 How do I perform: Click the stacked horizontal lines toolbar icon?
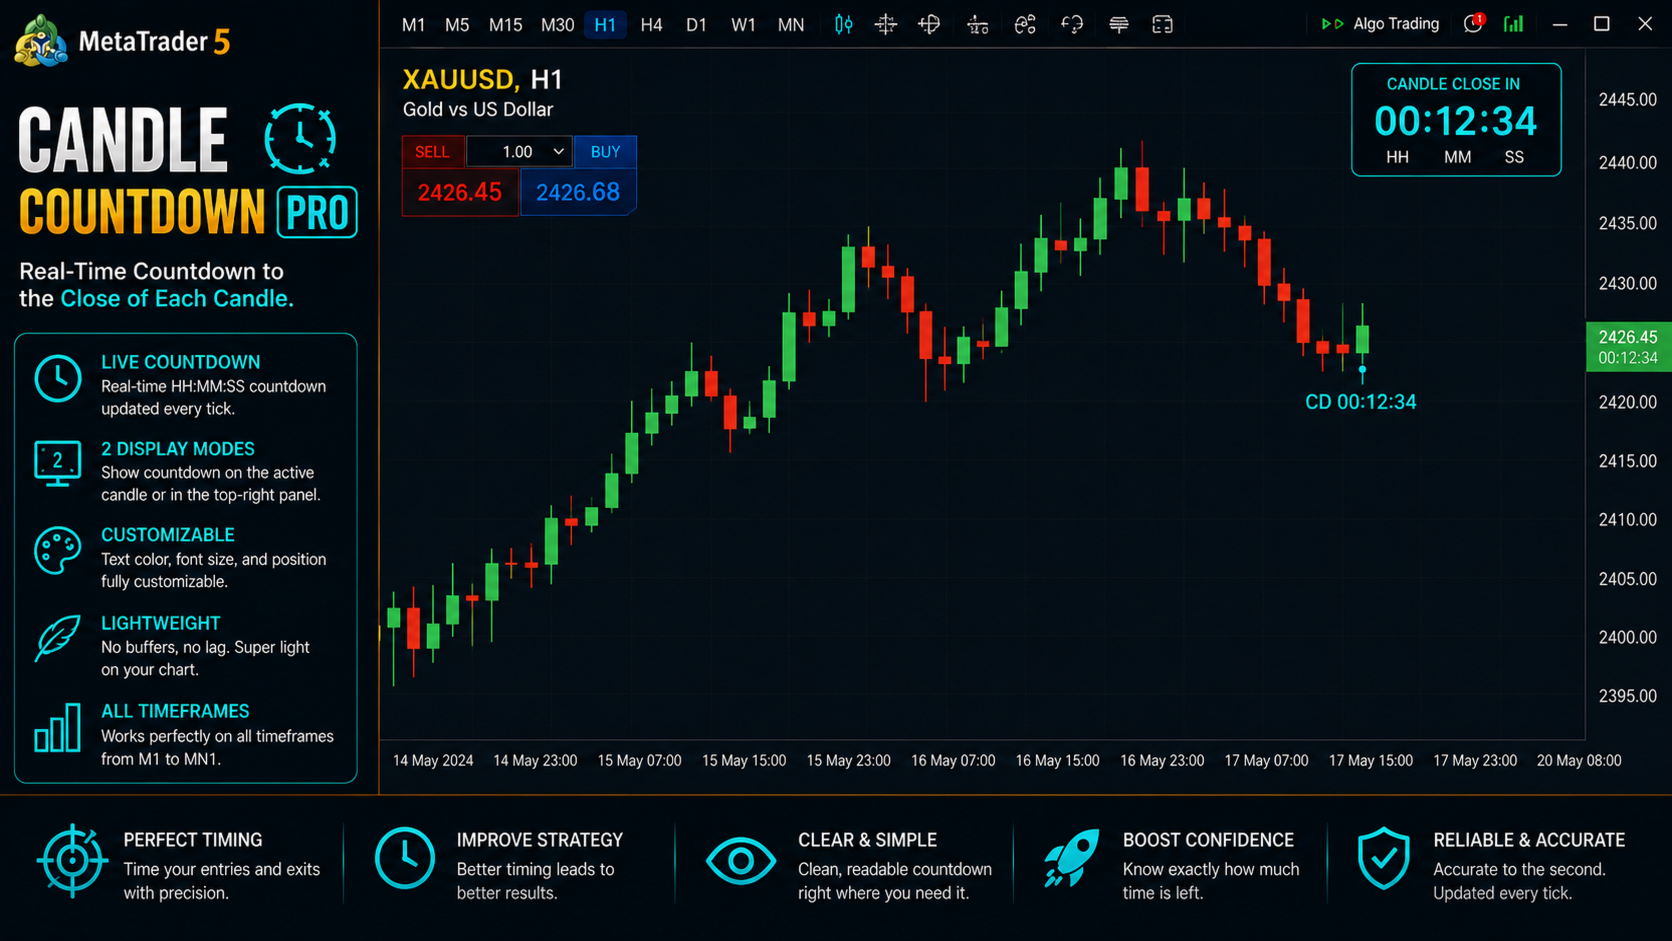[x=1119, y=24]
